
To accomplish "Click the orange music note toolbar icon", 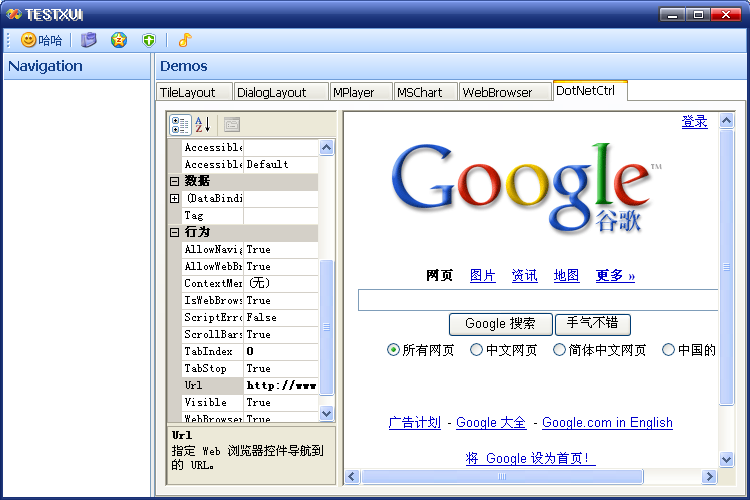I will click(185, 40).
